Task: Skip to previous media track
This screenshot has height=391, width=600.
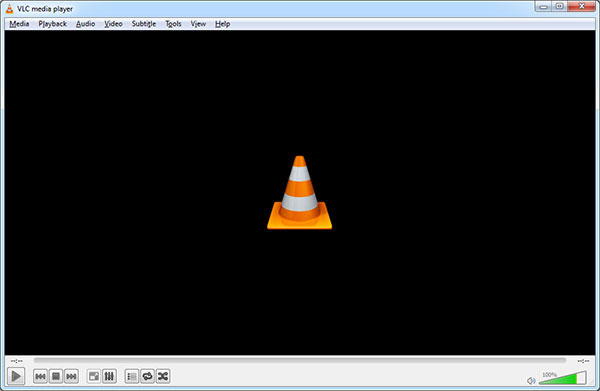Action: click(40, 376)
